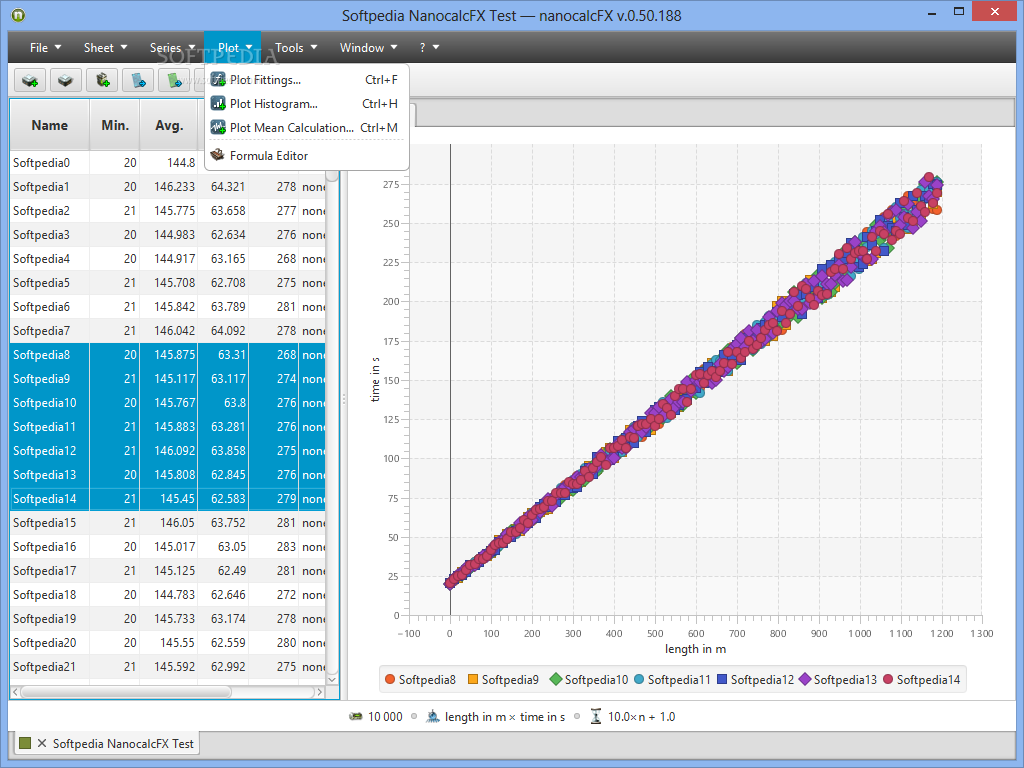Viewport: 1024px width, 768px height.
Task: Click the 10.0×n + 1.0 formula text
Action: (x=641, y=716)
